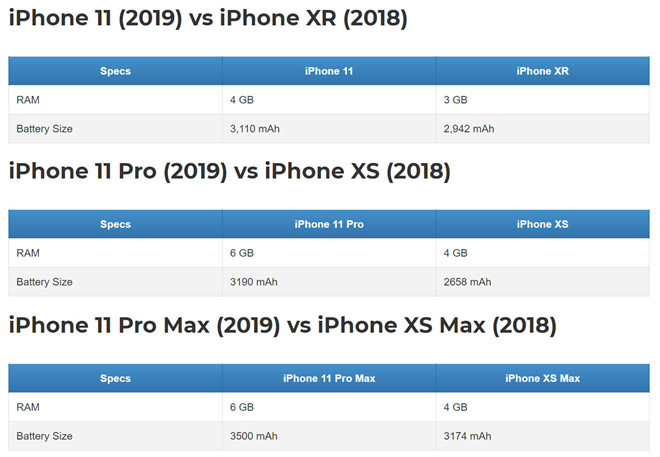Click the 2658 mAh battery value
The height and width of the screenshot is (457, 660).
point(467,282)
